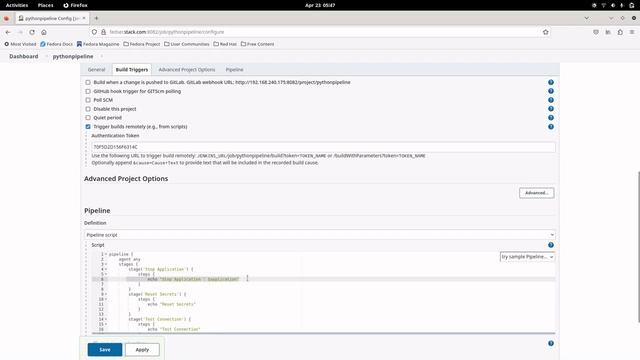Open the clock and calendar in top bar
This screenshot has width=640, height=360.
coord(320,5)
